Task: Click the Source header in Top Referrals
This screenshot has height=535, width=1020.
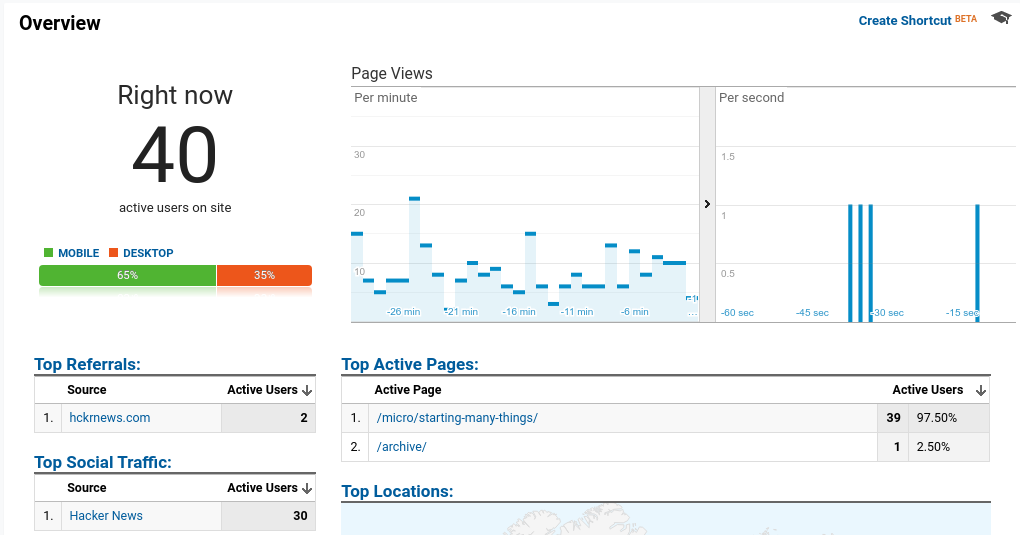Action: coord(87,390)
